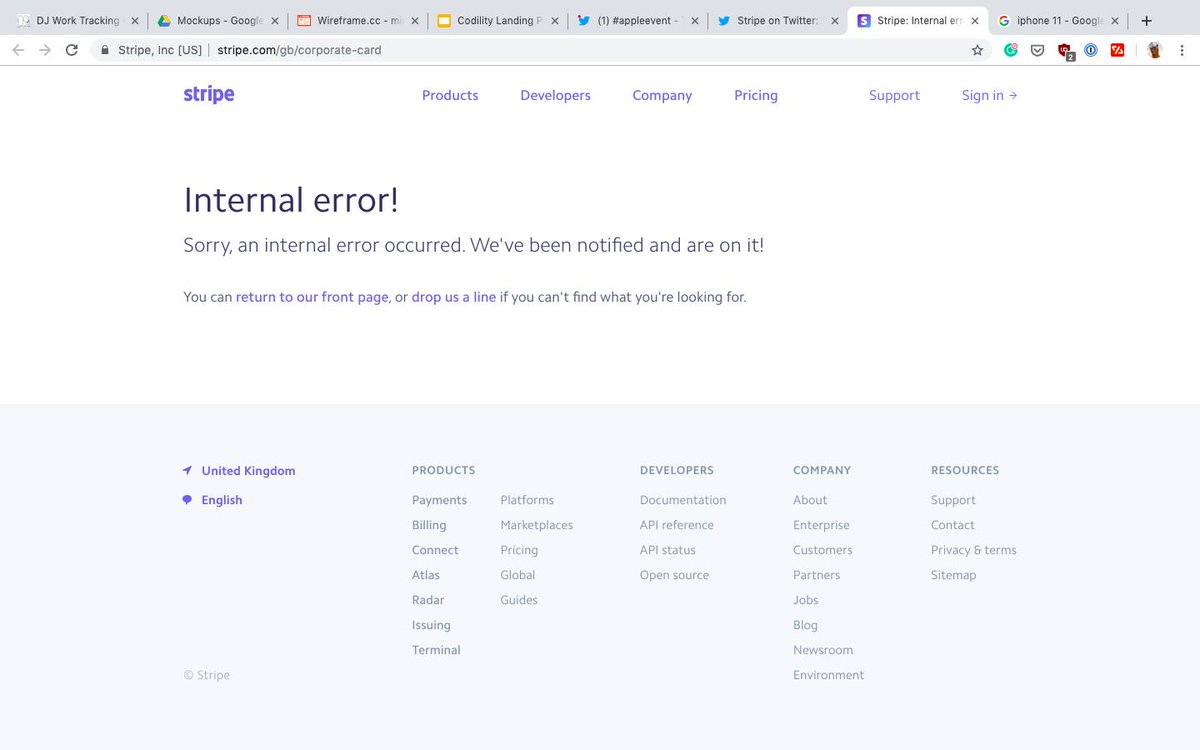Reload the current page
Screen dimensions: 1200x750
(x=71, y=50)
